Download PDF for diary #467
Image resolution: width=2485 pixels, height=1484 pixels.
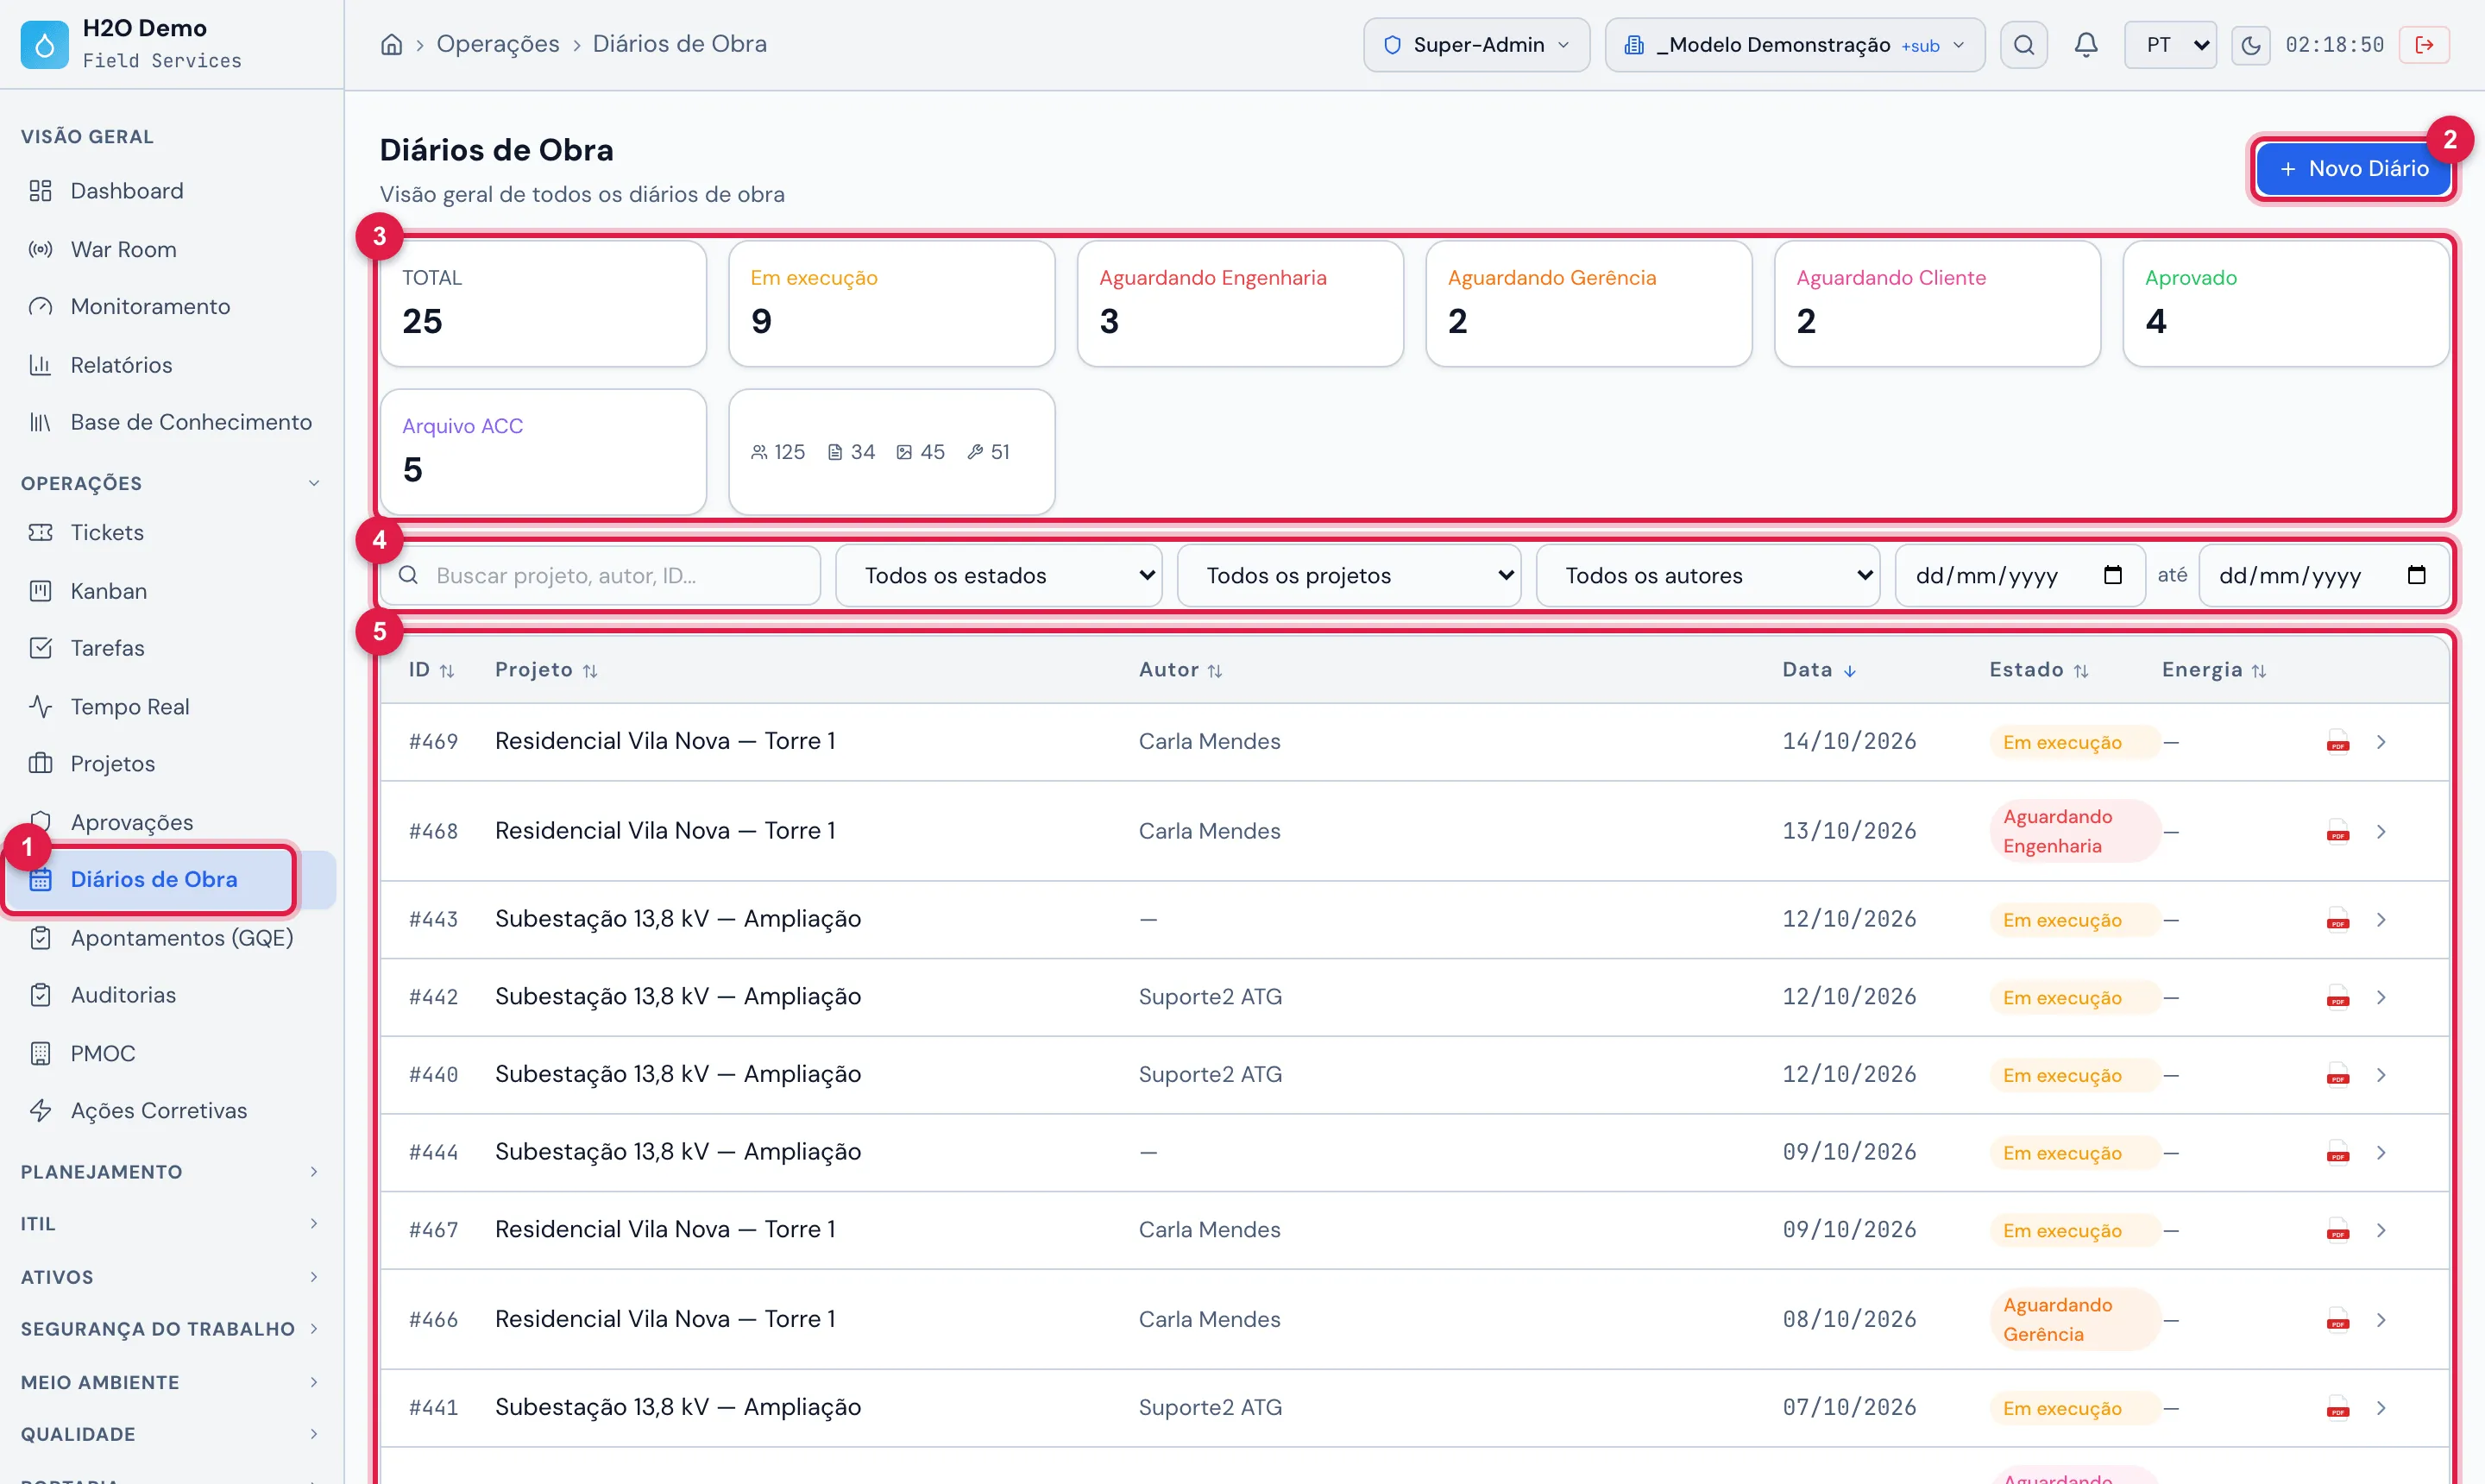click(x=2337, y=1230)
